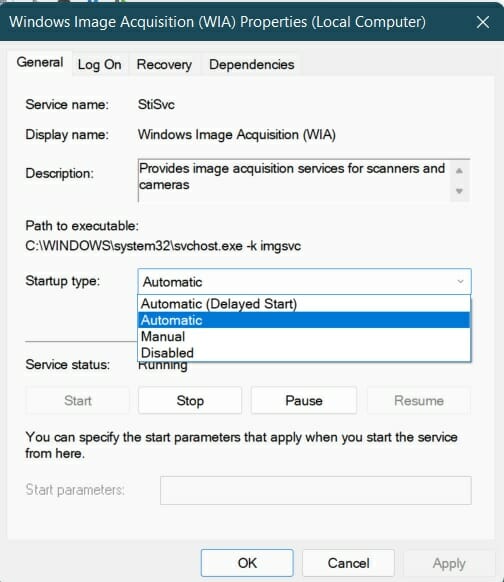Click the Apply button
504x582 pixels.
449,563
